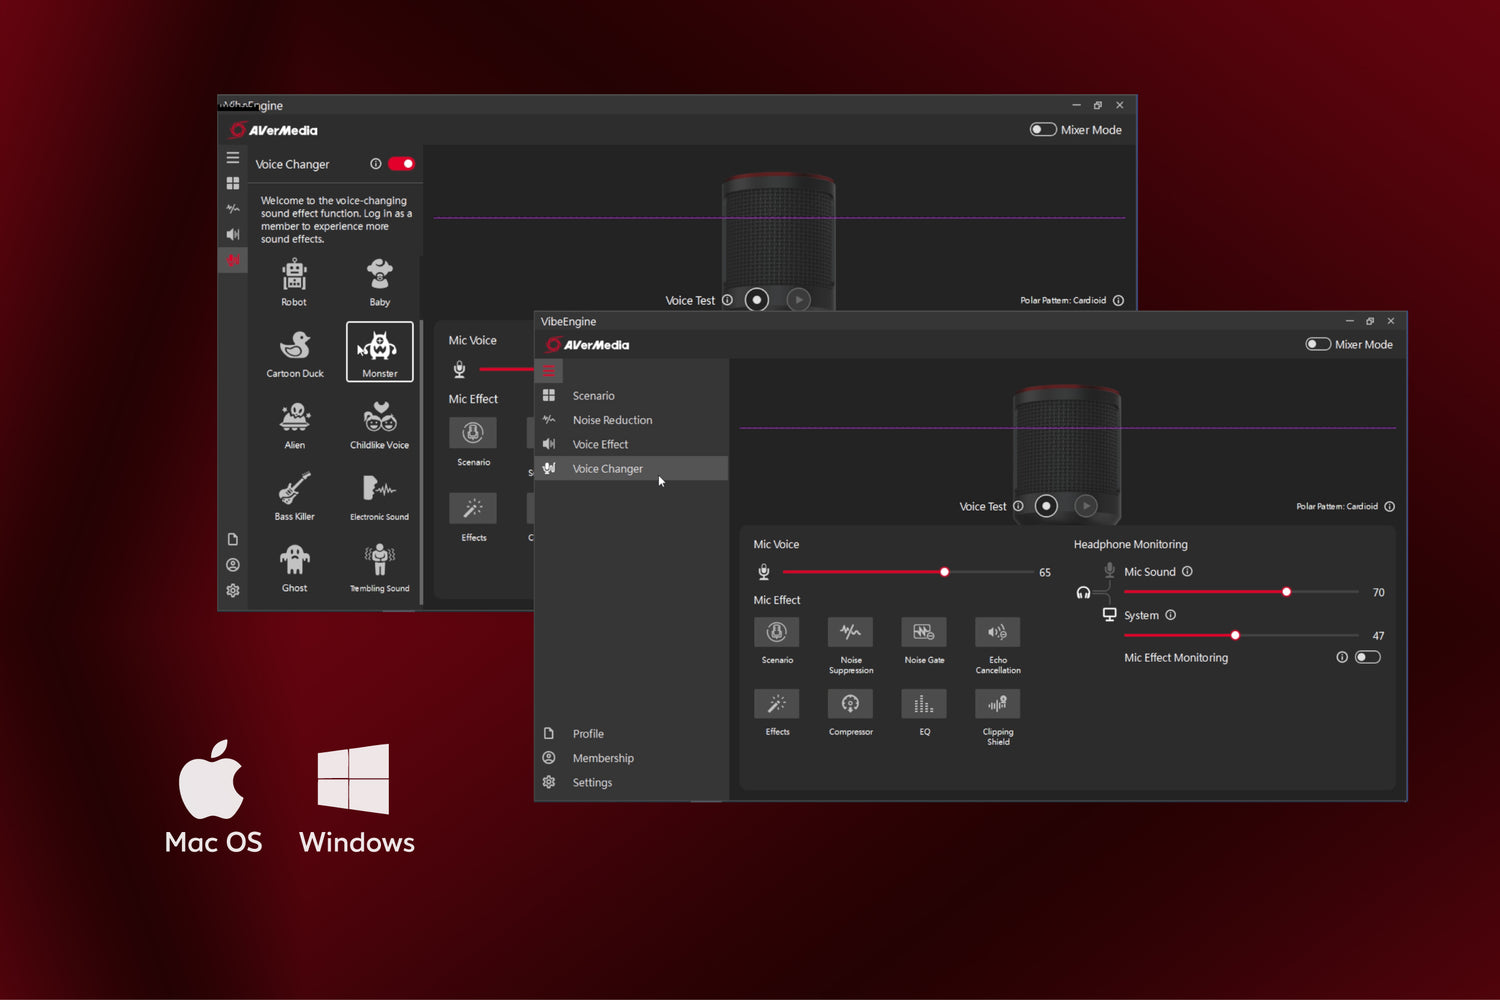Click the Mic Sound monitoring slider
Viewport: 1500px width, 1000px height.
[x=1241, y=592]
